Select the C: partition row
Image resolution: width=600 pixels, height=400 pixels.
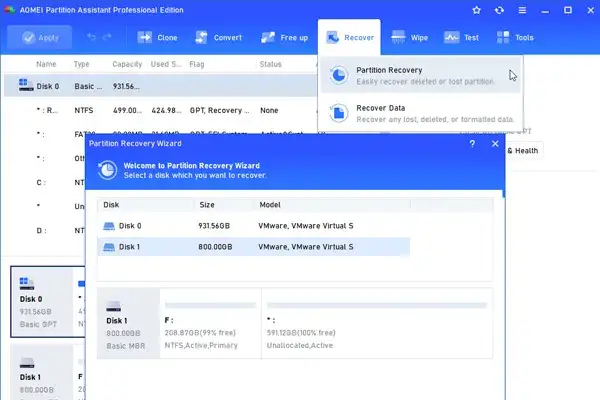click(45, 183)
